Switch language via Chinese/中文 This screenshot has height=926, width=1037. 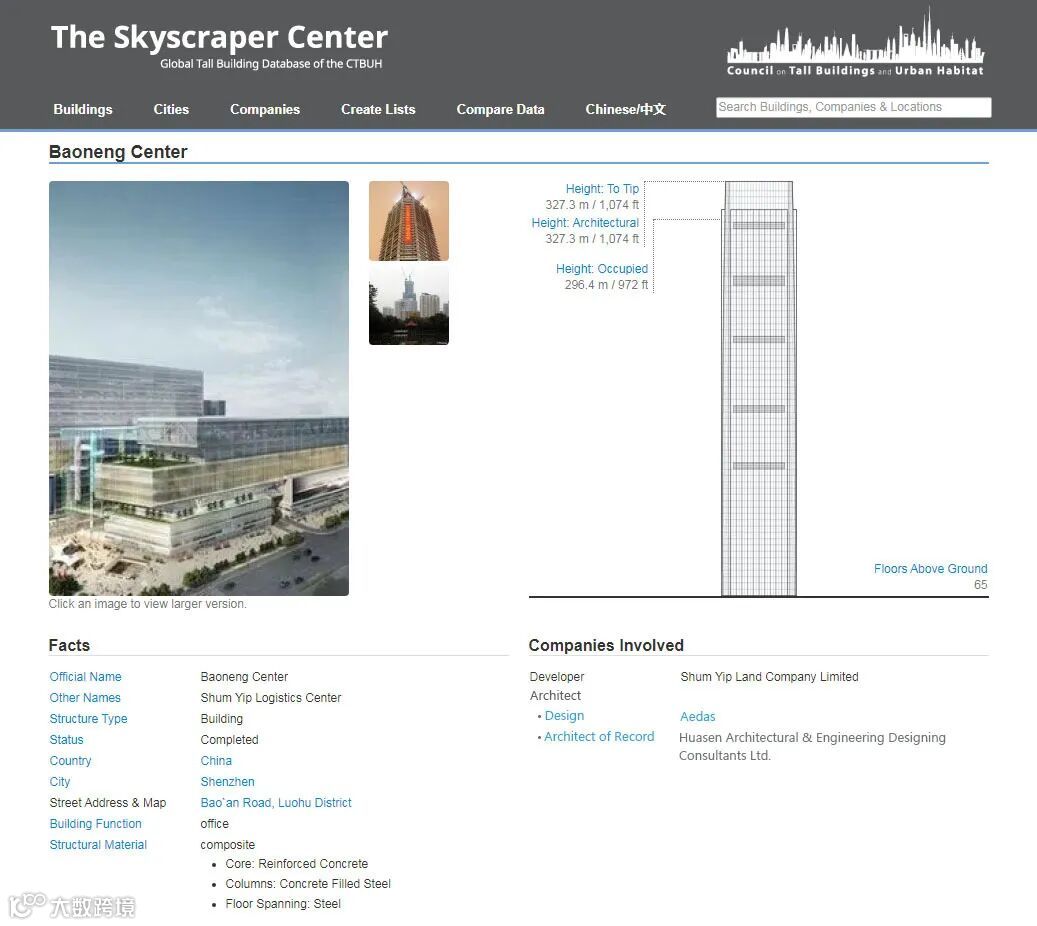625,109
